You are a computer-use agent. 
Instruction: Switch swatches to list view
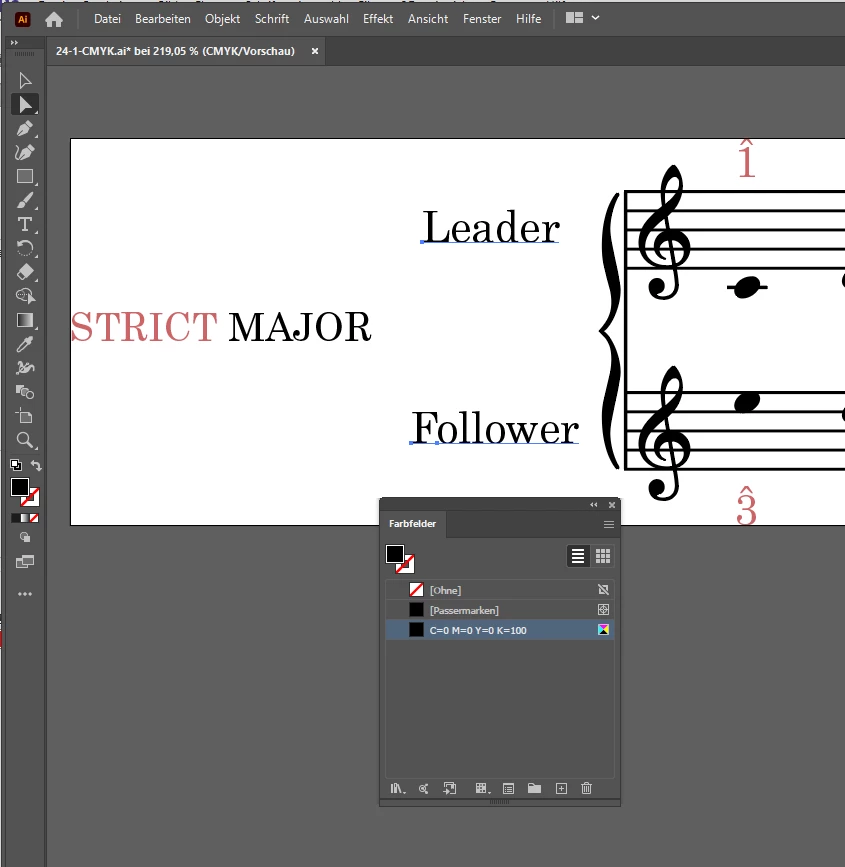(x=578, y=556)
